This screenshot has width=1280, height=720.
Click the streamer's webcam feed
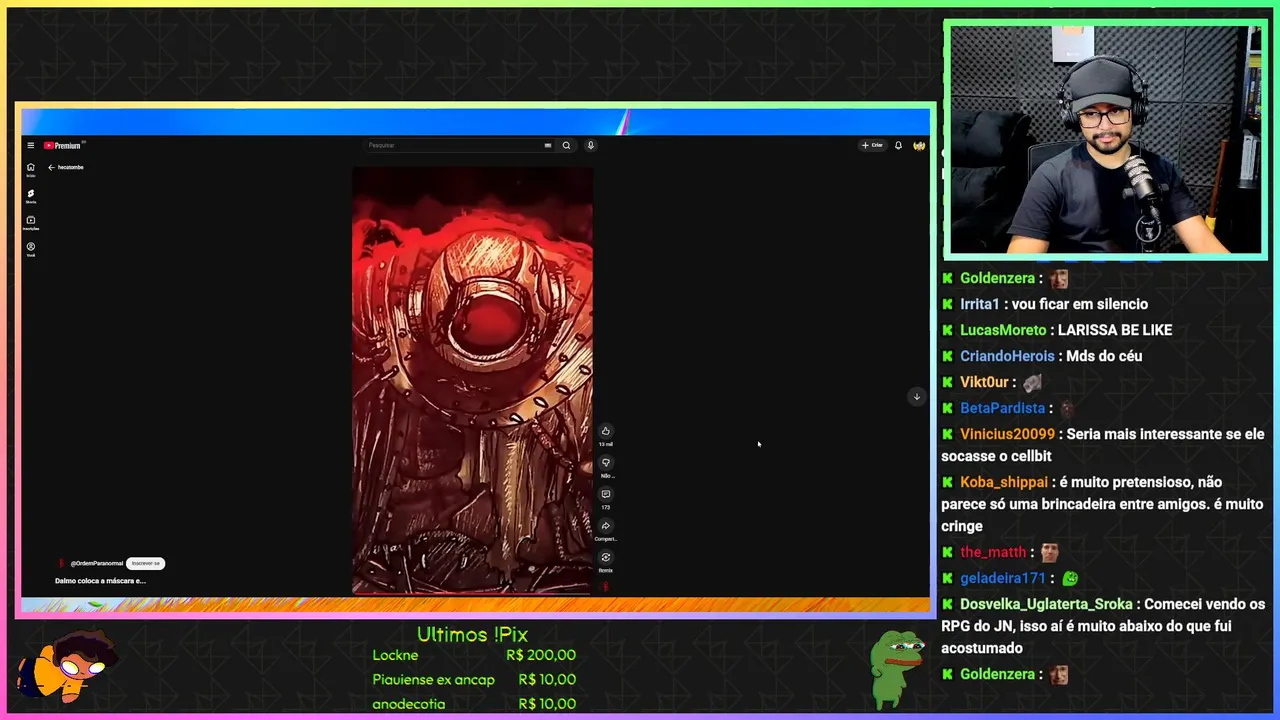pos(1105,140)
